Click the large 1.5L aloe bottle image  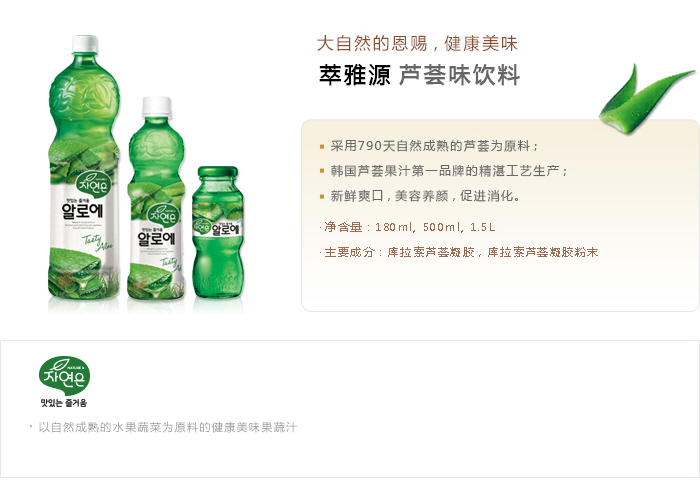tap(84, 167)
